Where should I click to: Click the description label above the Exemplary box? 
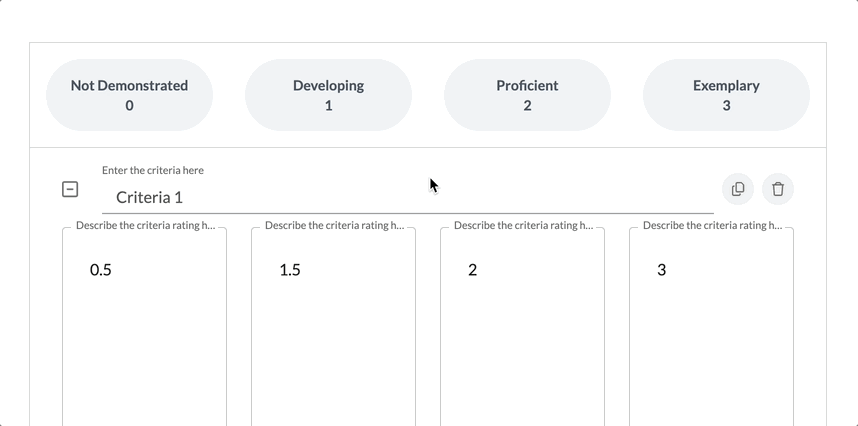coord(712,226)
